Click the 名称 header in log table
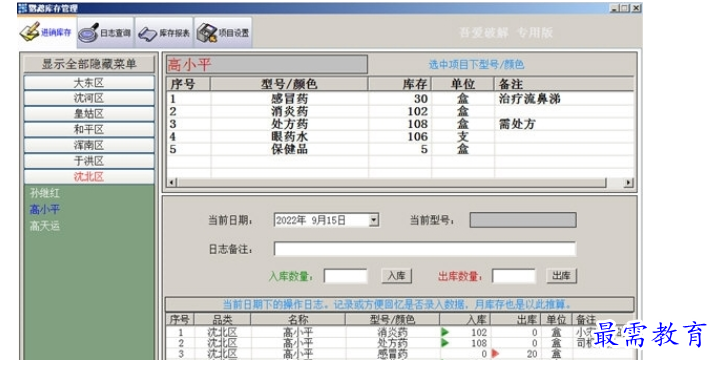The image size is (715, 366). 298,320
